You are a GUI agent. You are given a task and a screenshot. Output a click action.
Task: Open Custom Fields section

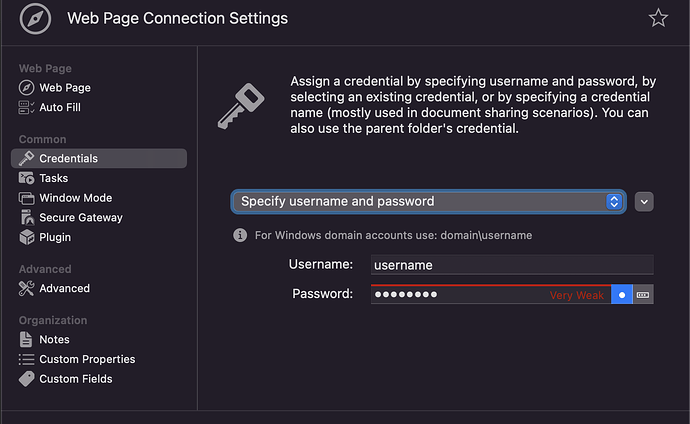coord(75,379)
